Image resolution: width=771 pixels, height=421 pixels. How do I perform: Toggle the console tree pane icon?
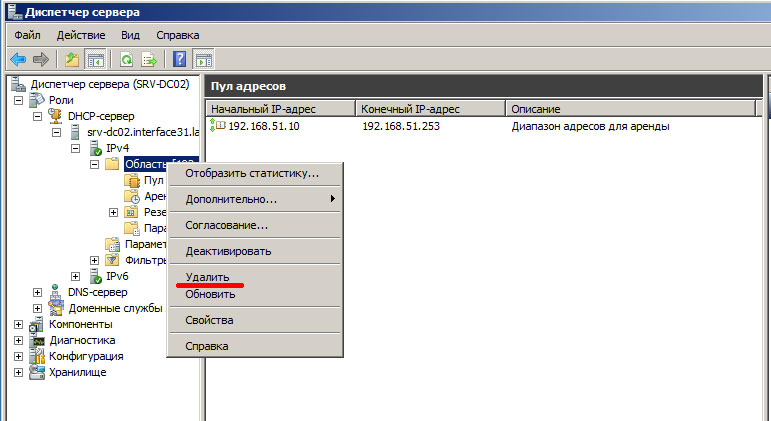[95, 60]
